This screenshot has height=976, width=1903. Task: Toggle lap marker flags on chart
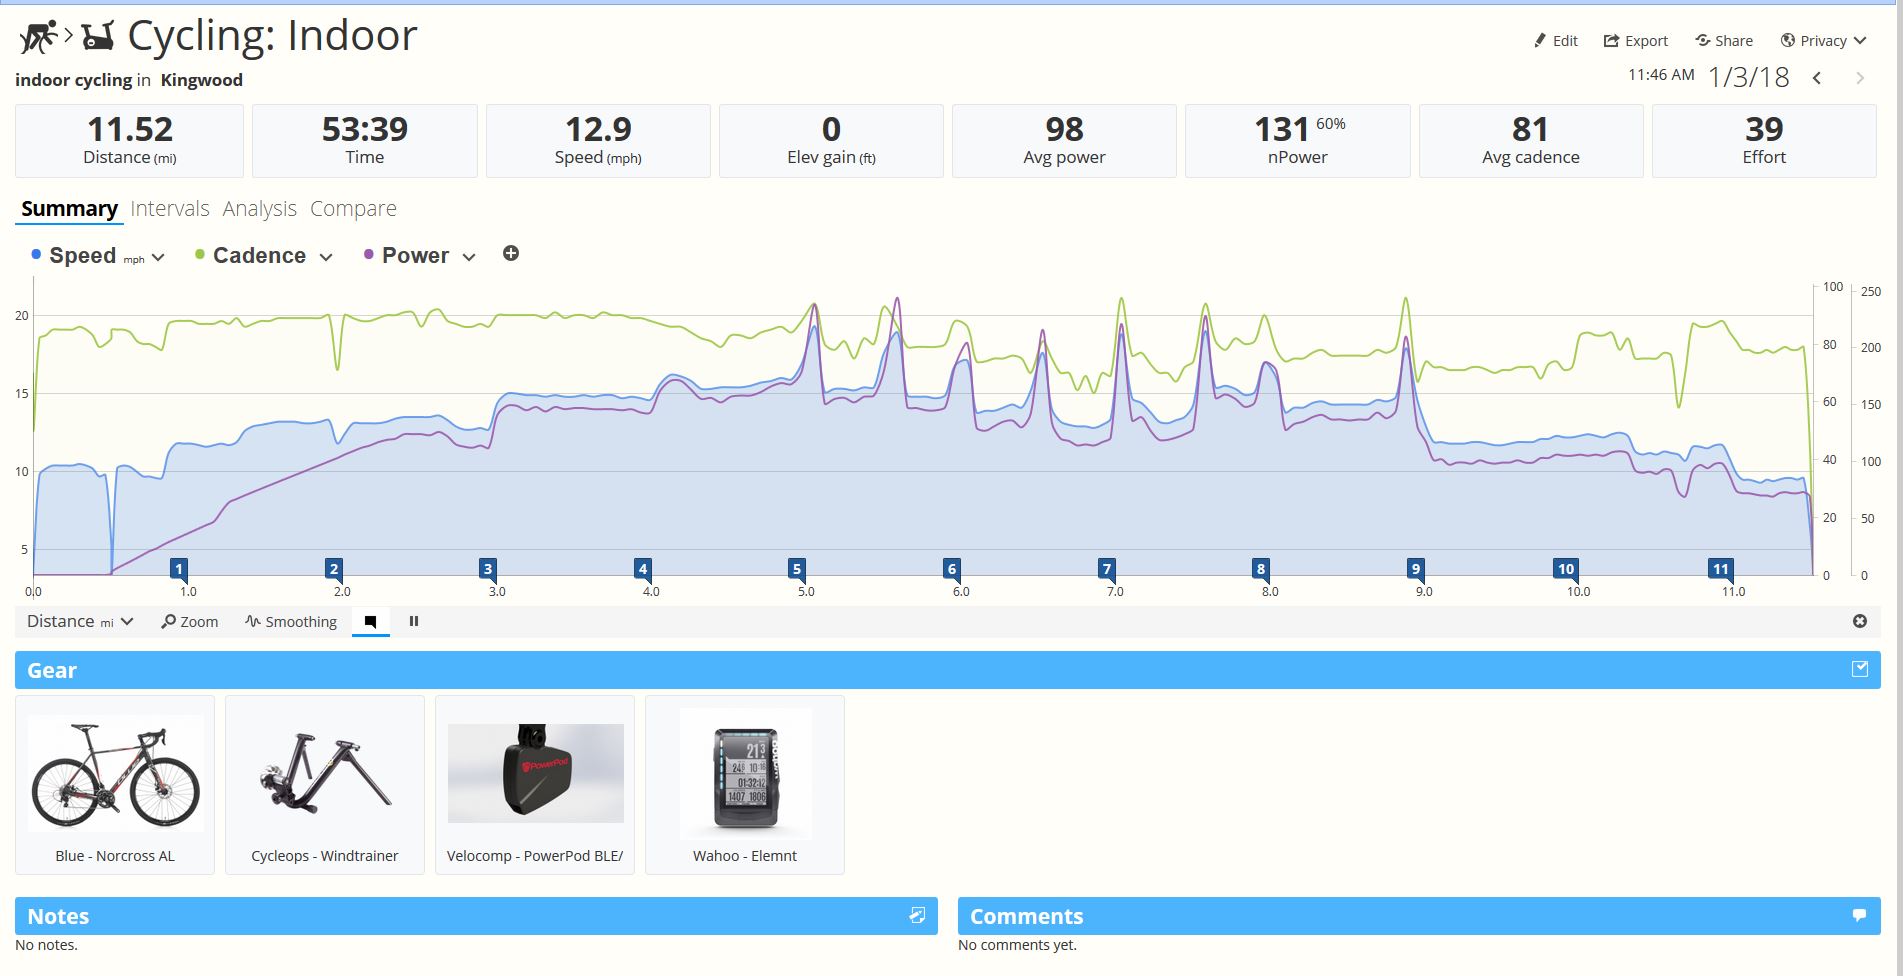click(370, 622)
